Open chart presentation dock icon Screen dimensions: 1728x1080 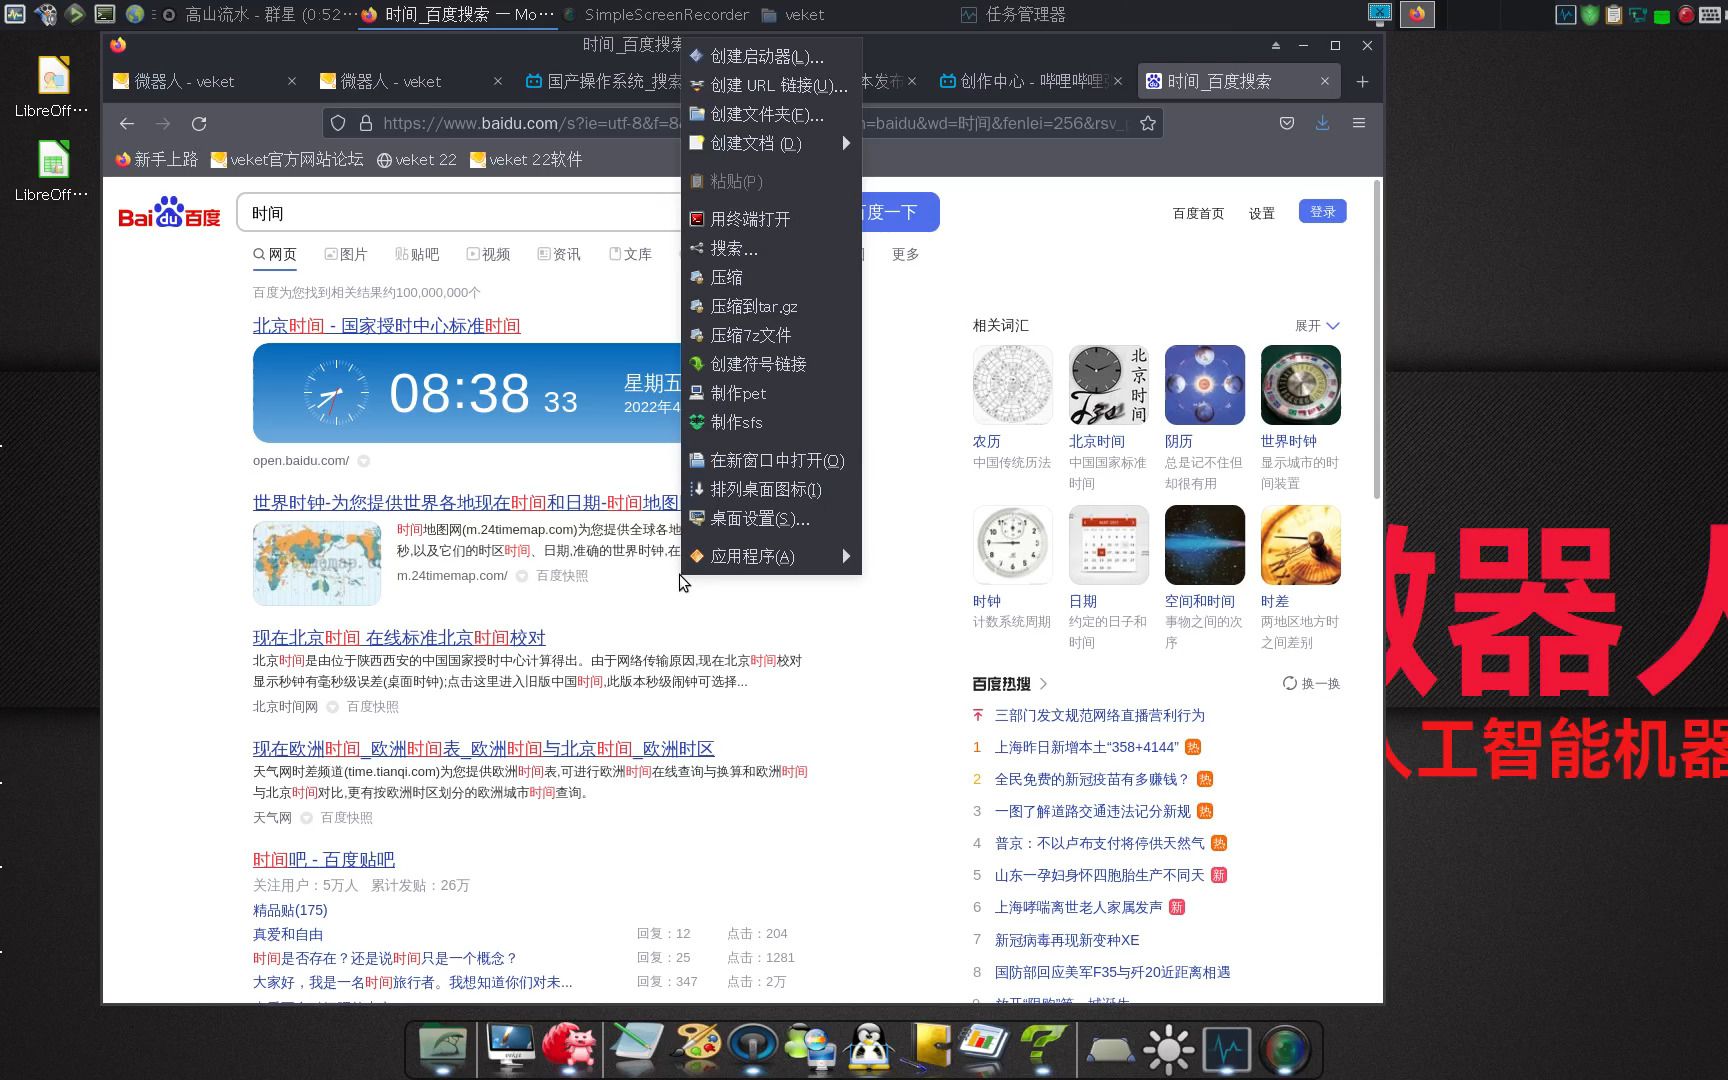click(985, 1045)
